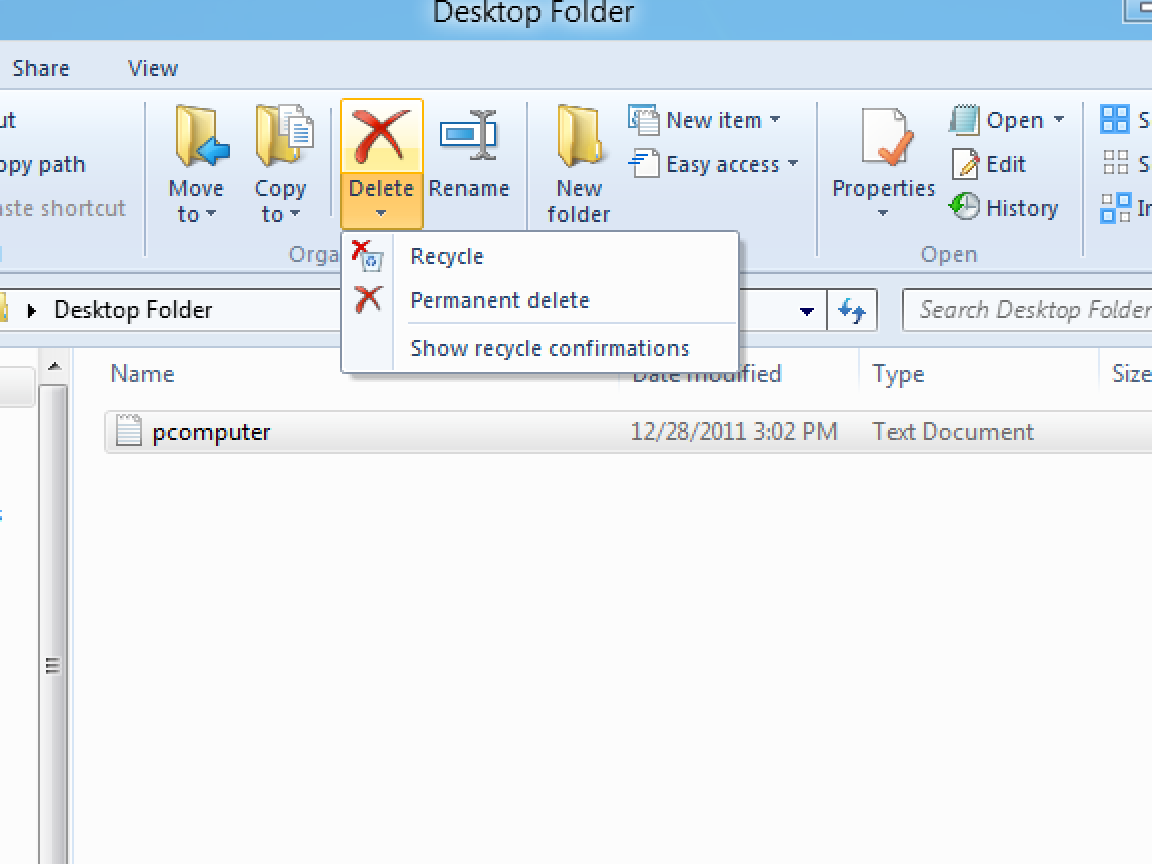
Task: Click the Rename icon
Action: 469,134
